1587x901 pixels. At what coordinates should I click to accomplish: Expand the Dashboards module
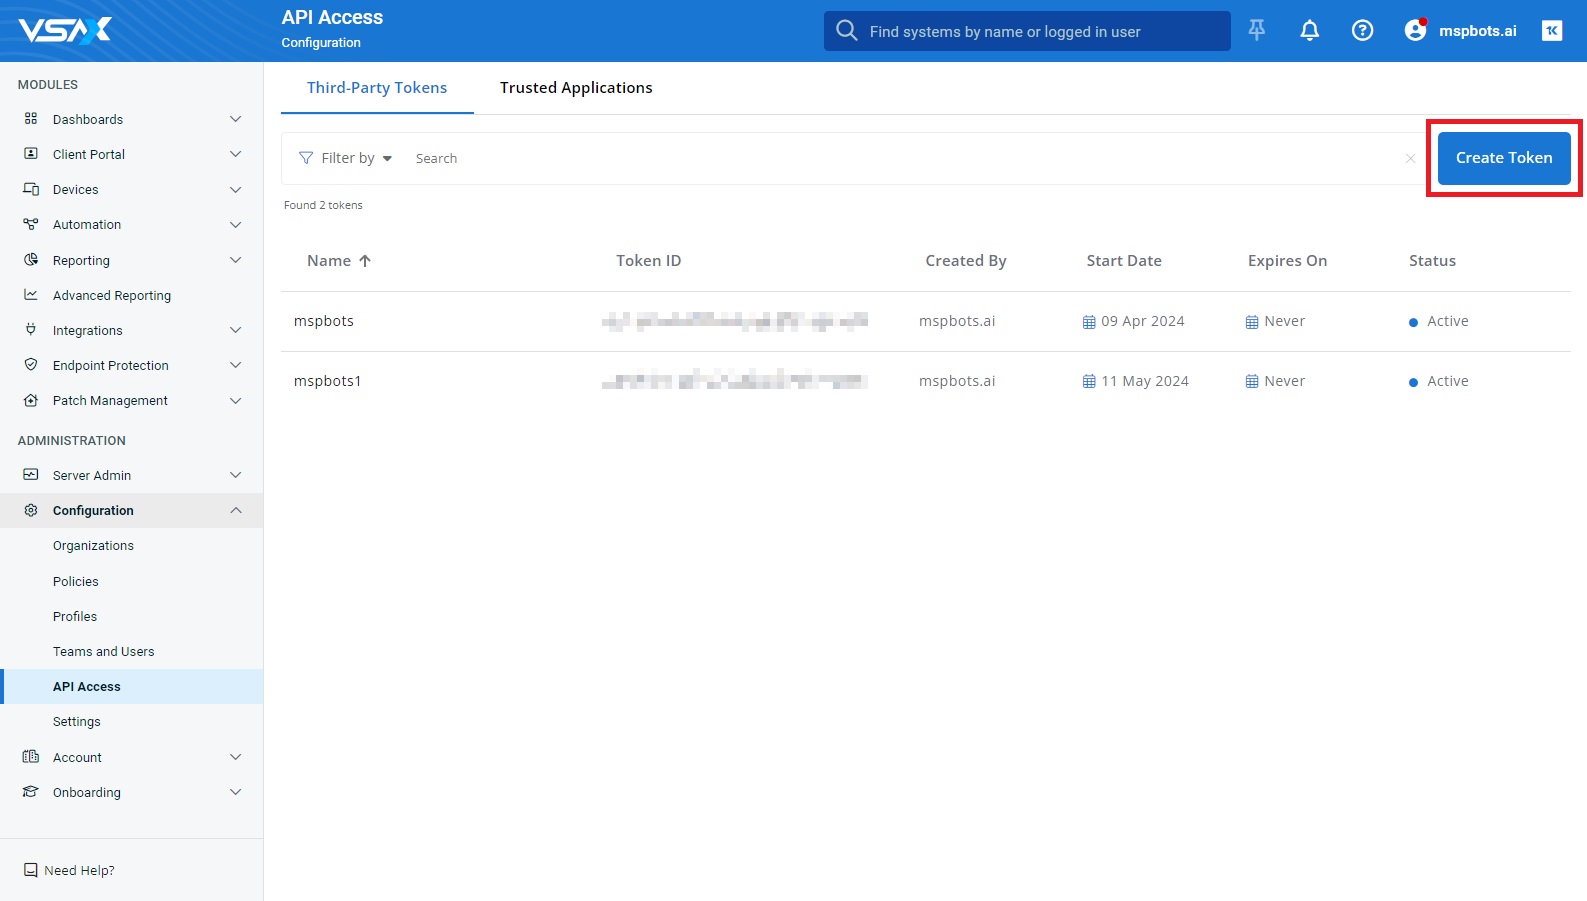click(235, 119)
